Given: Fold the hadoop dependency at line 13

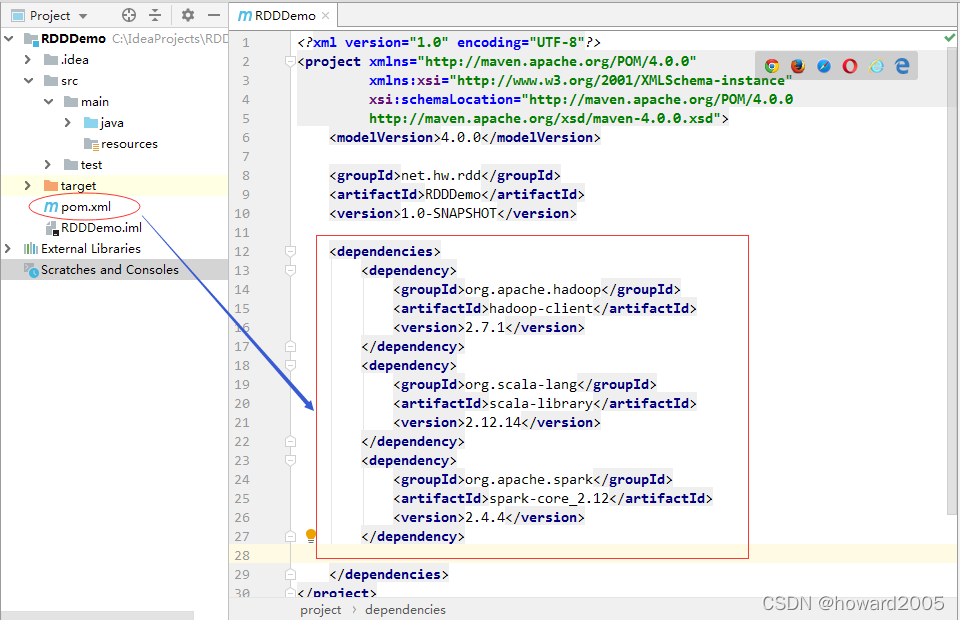Looking at the screenshot, I should click(290, 270).
